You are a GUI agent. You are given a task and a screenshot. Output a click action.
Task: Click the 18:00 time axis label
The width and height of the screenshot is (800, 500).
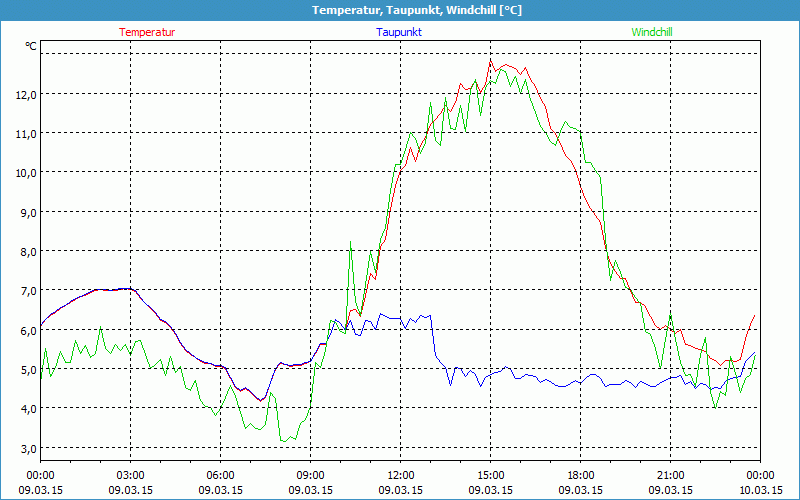pos(581,476)
